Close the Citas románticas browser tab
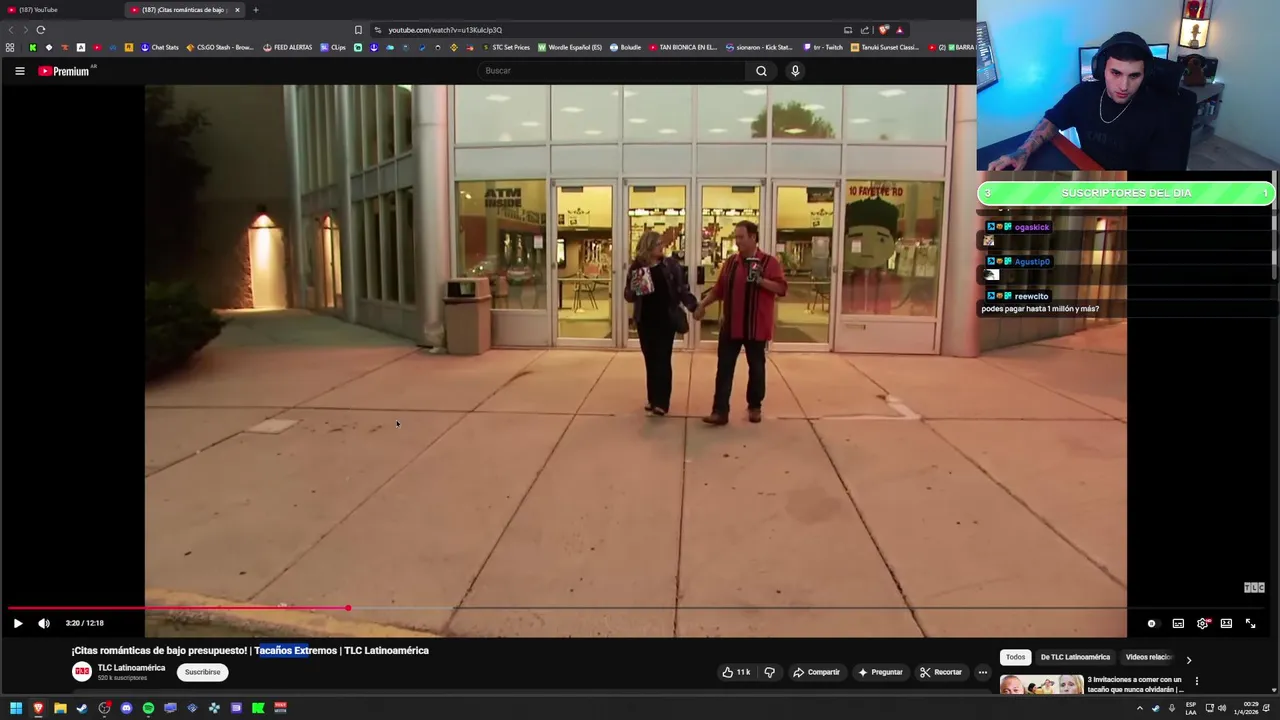1280x720 pixels. 237,10
